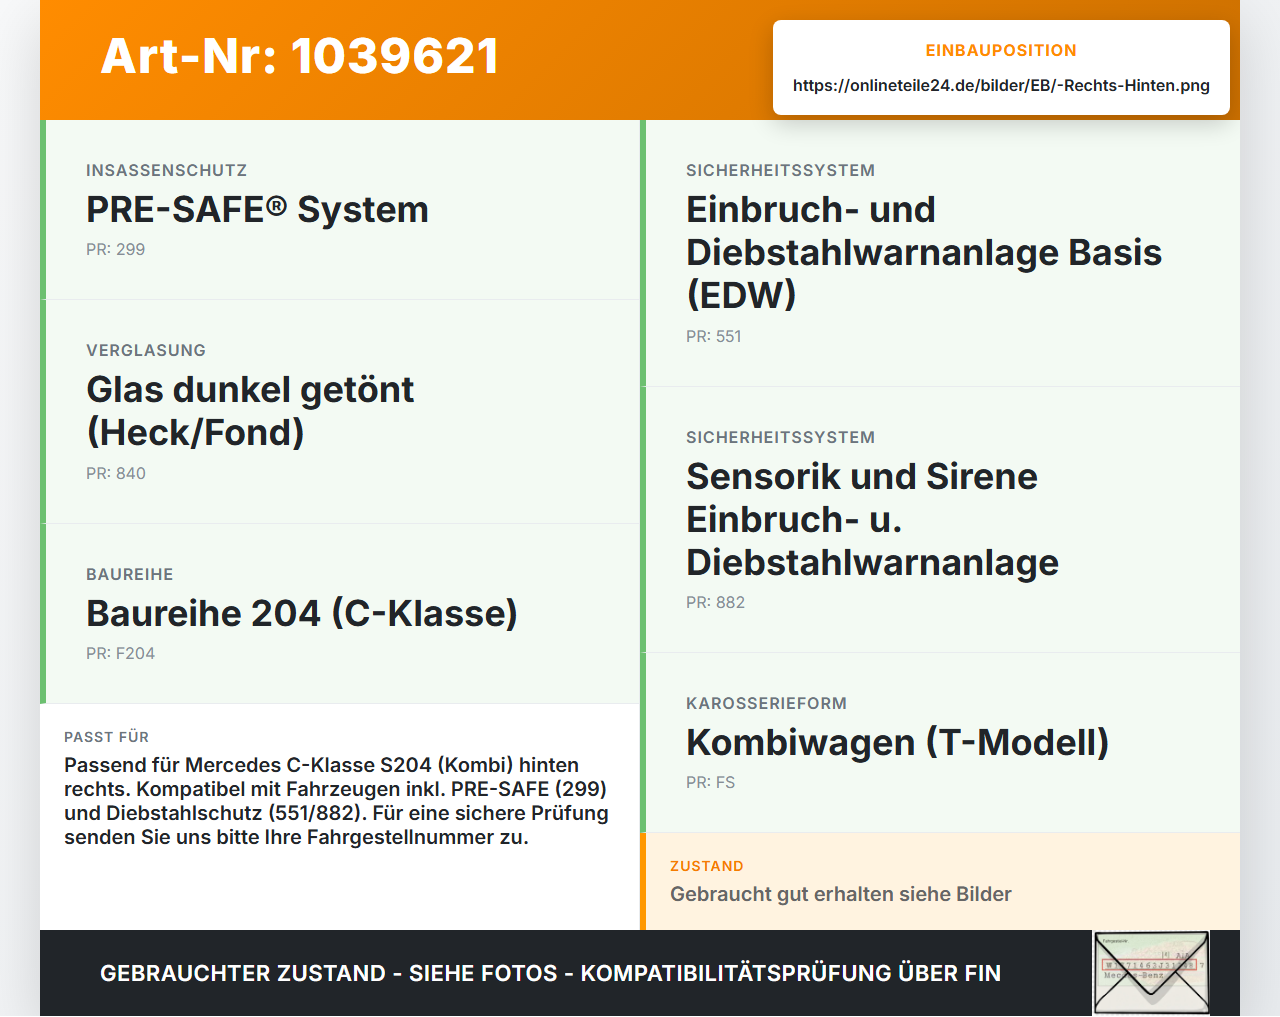Click the KAROSSERIEFORM label
Viewport: 1280px width, 1017px height.
766,704
